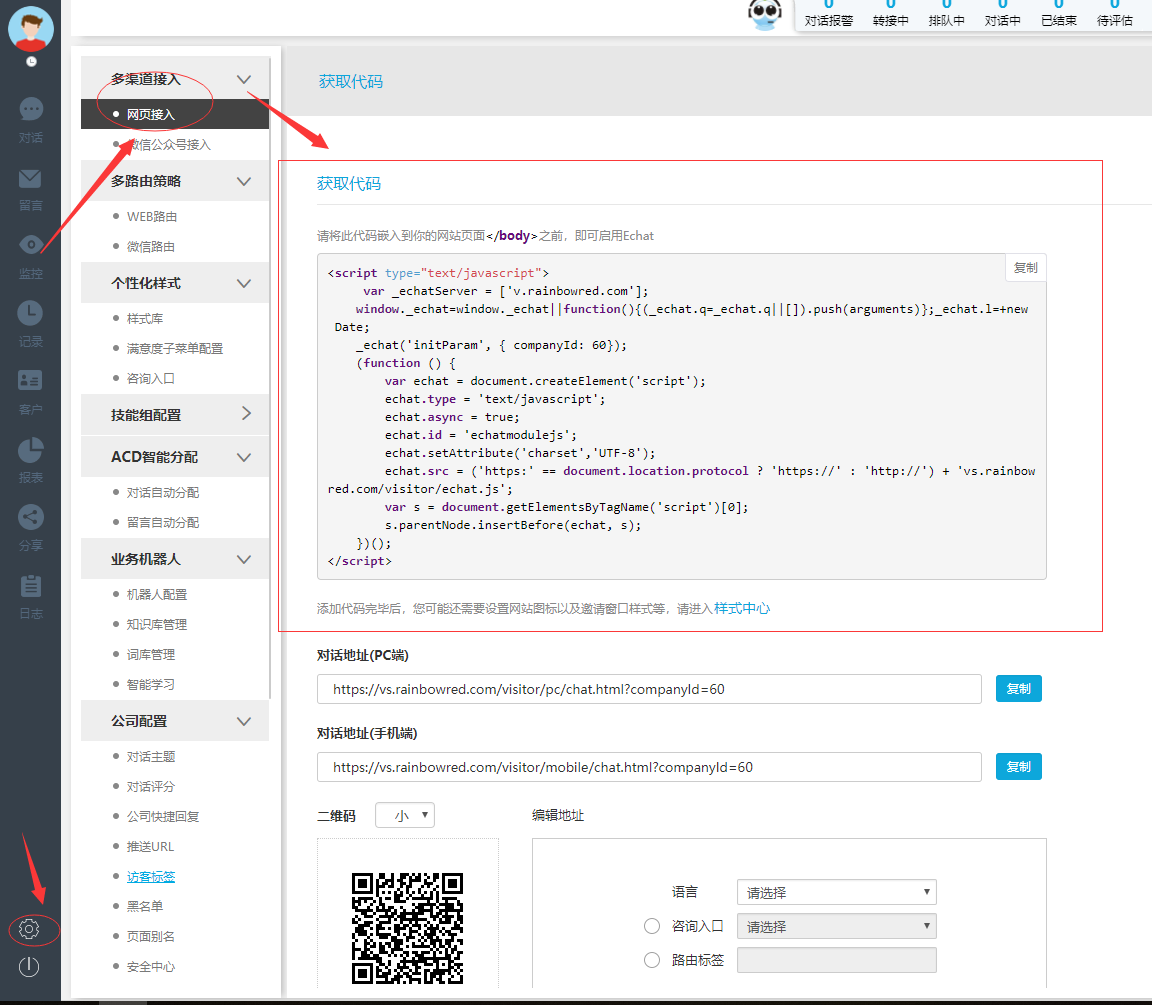Open the 监控 eye monitor icon

point(30,245)
